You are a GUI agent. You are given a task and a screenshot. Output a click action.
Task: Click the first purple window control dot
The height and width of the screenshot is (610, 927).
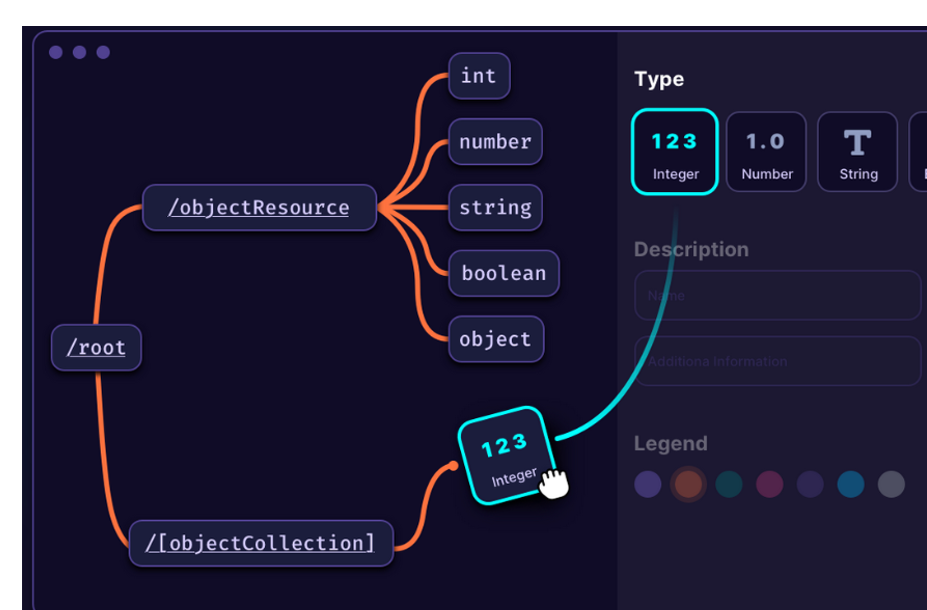(x=56, y=52)
